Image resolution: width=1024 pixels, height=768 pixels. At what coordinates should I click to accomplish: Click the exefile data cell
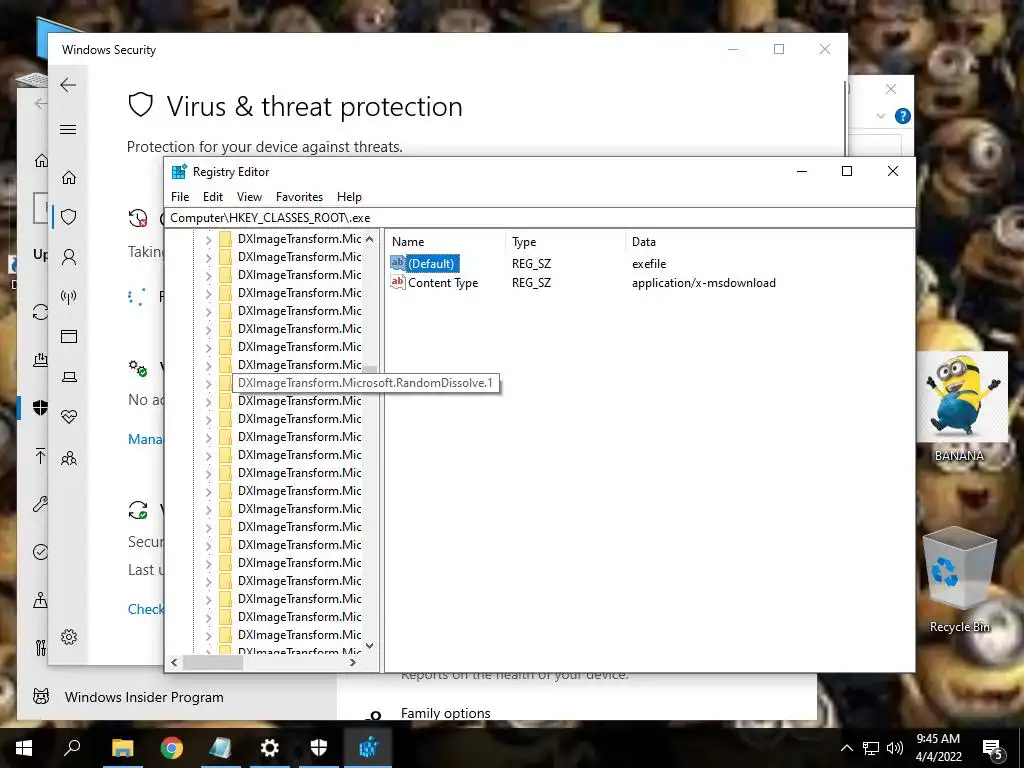[649, 264]
